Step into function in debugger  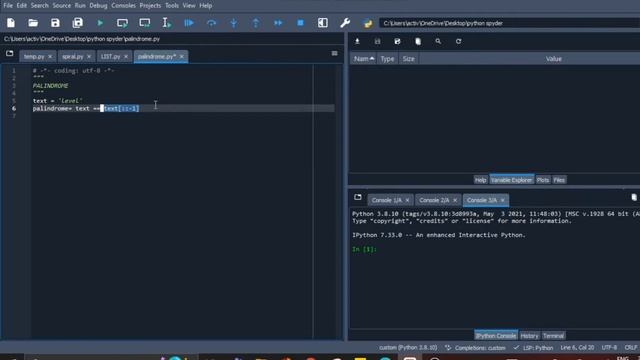(233, 23)
